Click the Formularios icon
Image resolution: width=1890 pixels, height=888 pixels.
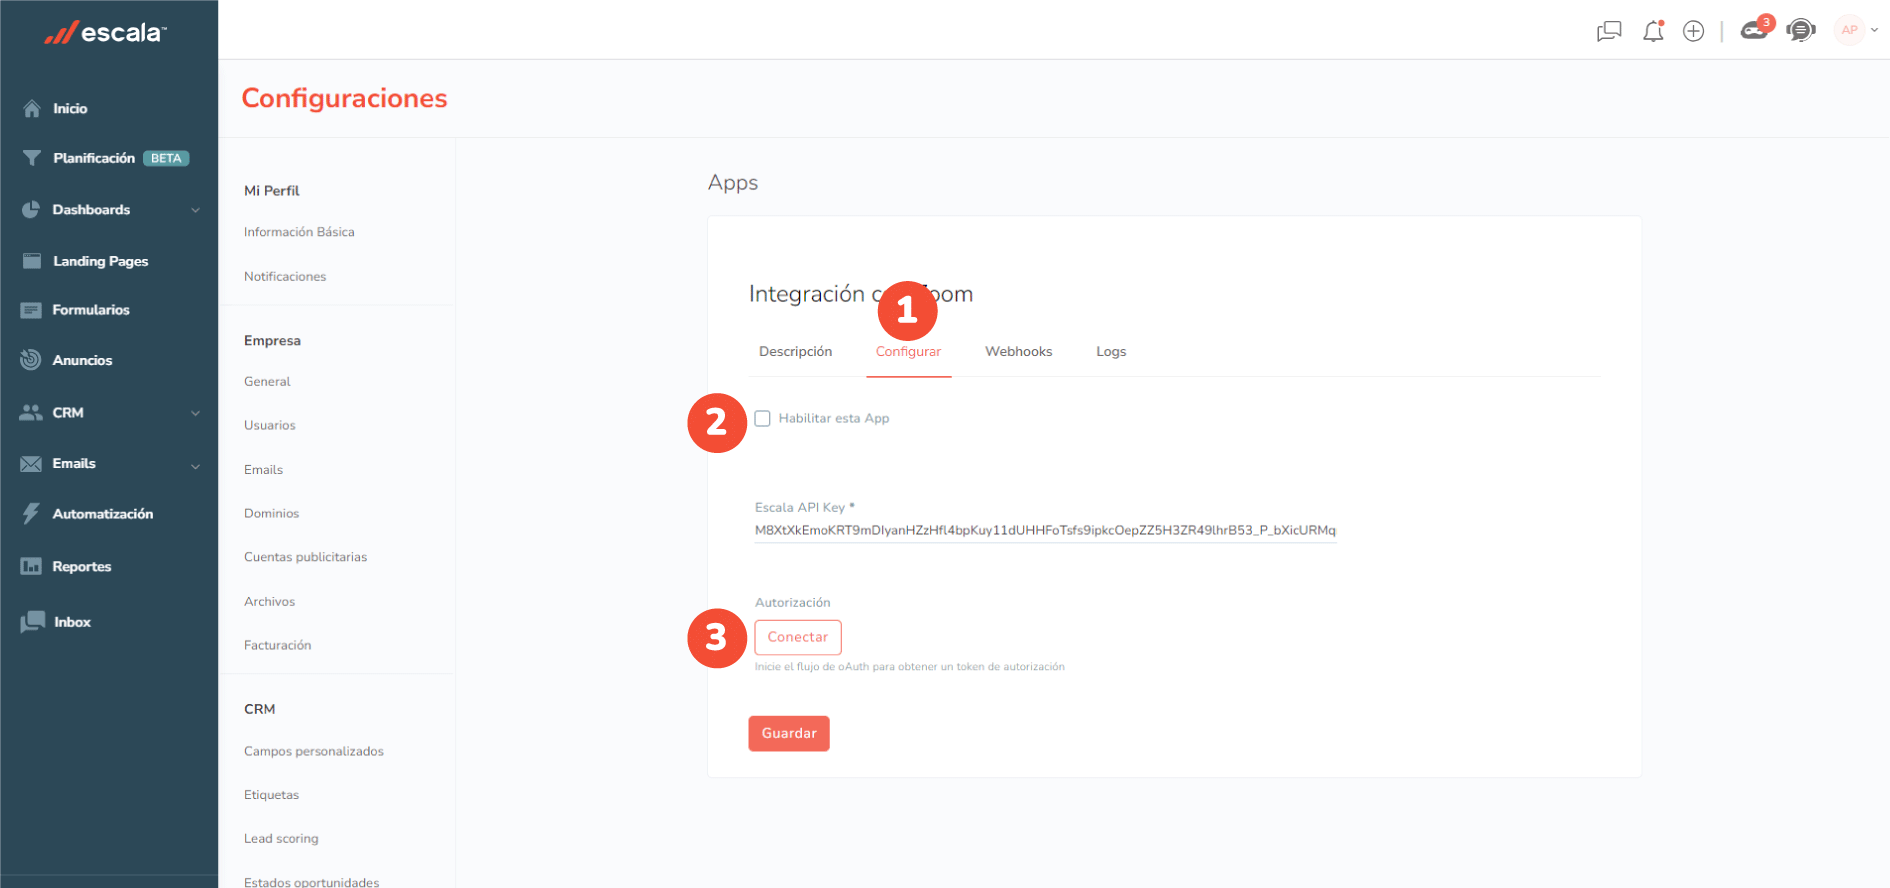click(31, 310)
